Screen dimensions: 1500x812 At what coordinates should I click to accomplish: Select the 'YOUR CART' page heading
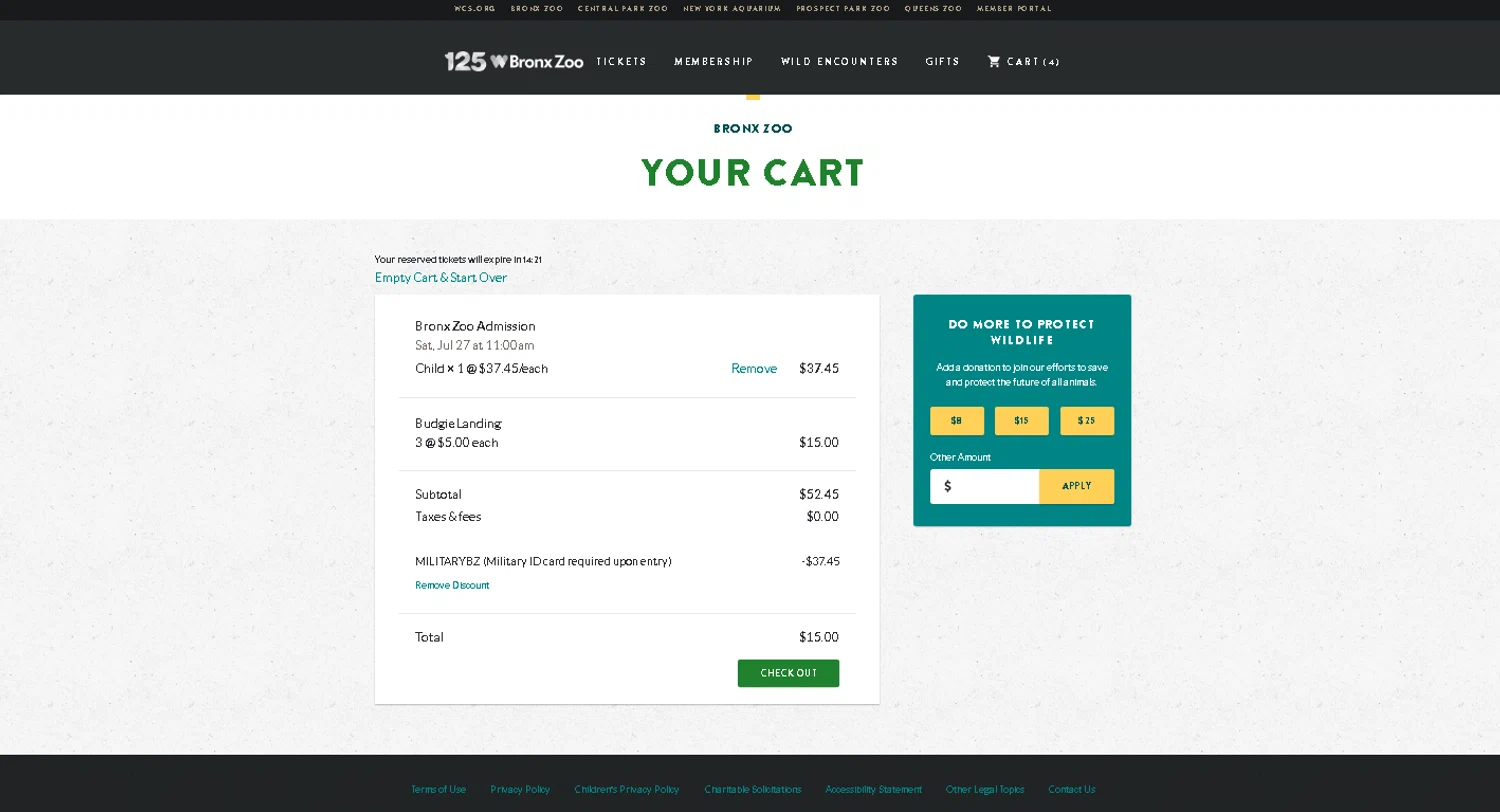pyautogui.click(x=753, y=173)
